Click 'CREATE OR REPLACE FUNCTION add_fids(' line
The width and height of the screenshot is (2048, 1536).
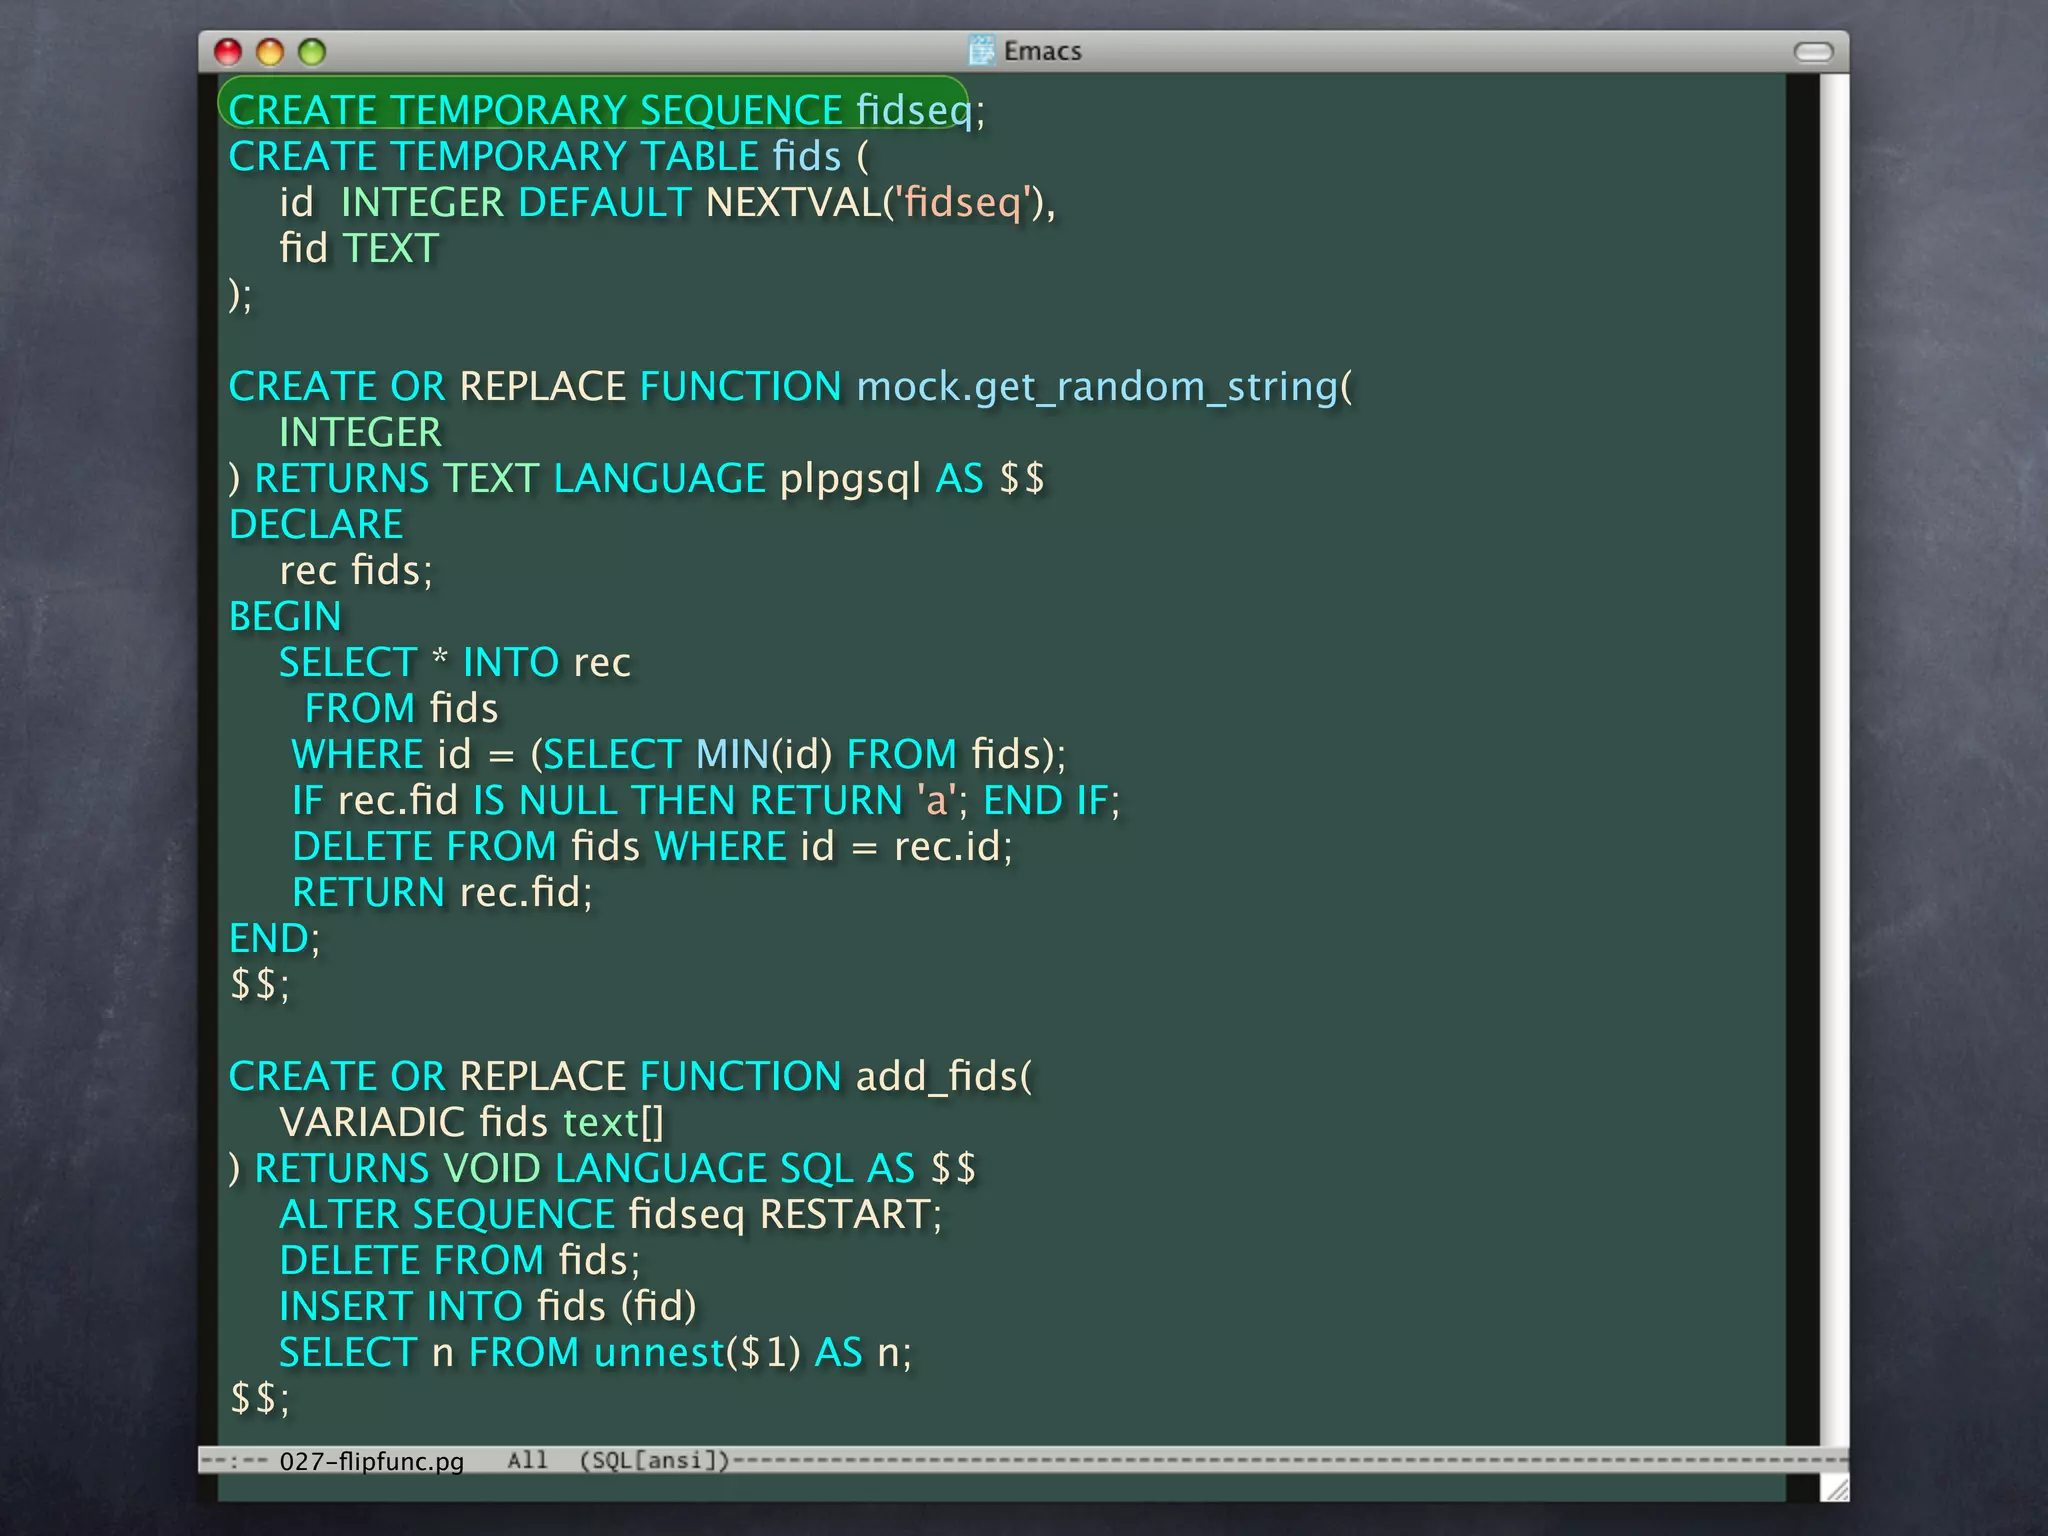point(630,1077)
